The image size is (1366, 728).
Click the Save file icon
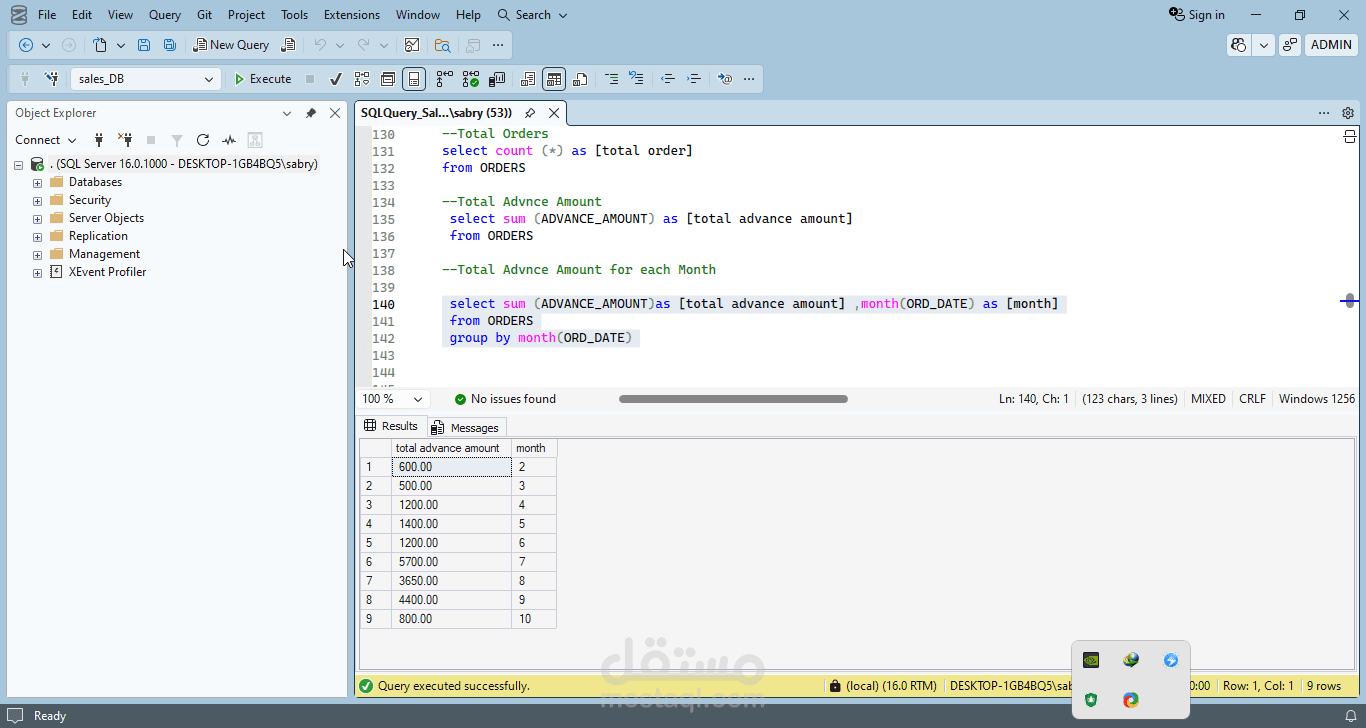[144, 45]
